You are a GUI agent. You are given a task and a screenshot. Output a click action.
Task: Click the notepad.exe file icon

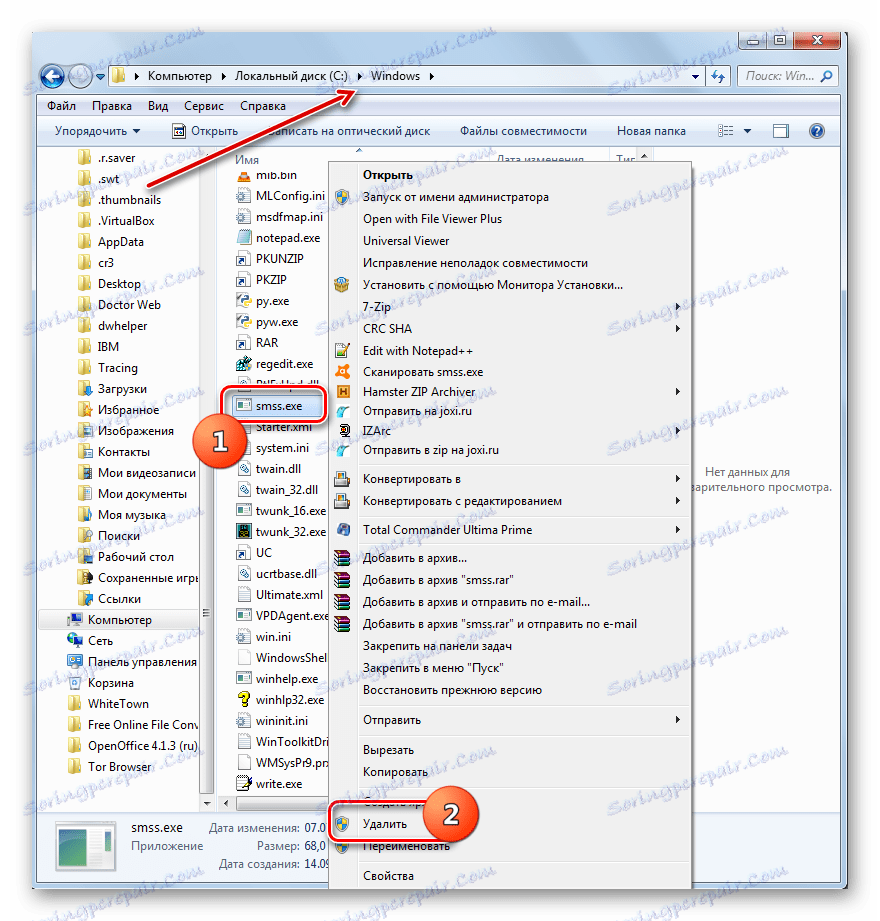[x=243, y=238]
